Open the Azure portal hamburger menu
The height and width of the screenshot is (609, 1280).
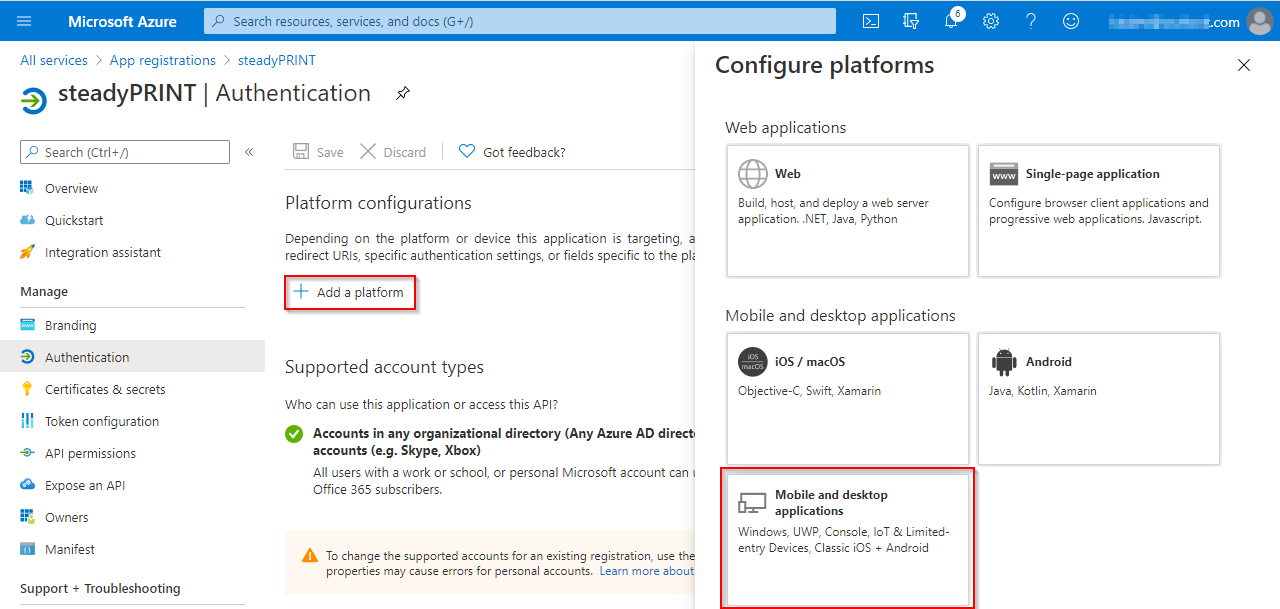click(x=25, y=21)
